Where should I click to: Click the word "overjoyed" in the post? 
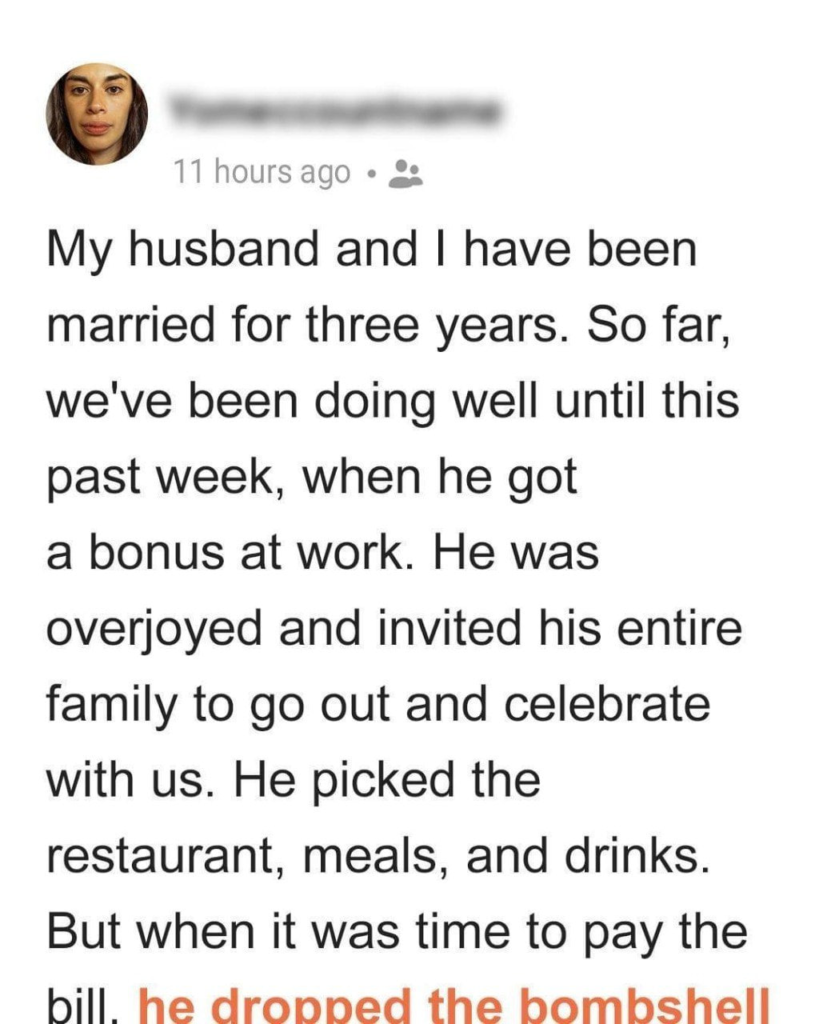click(155, 630)
